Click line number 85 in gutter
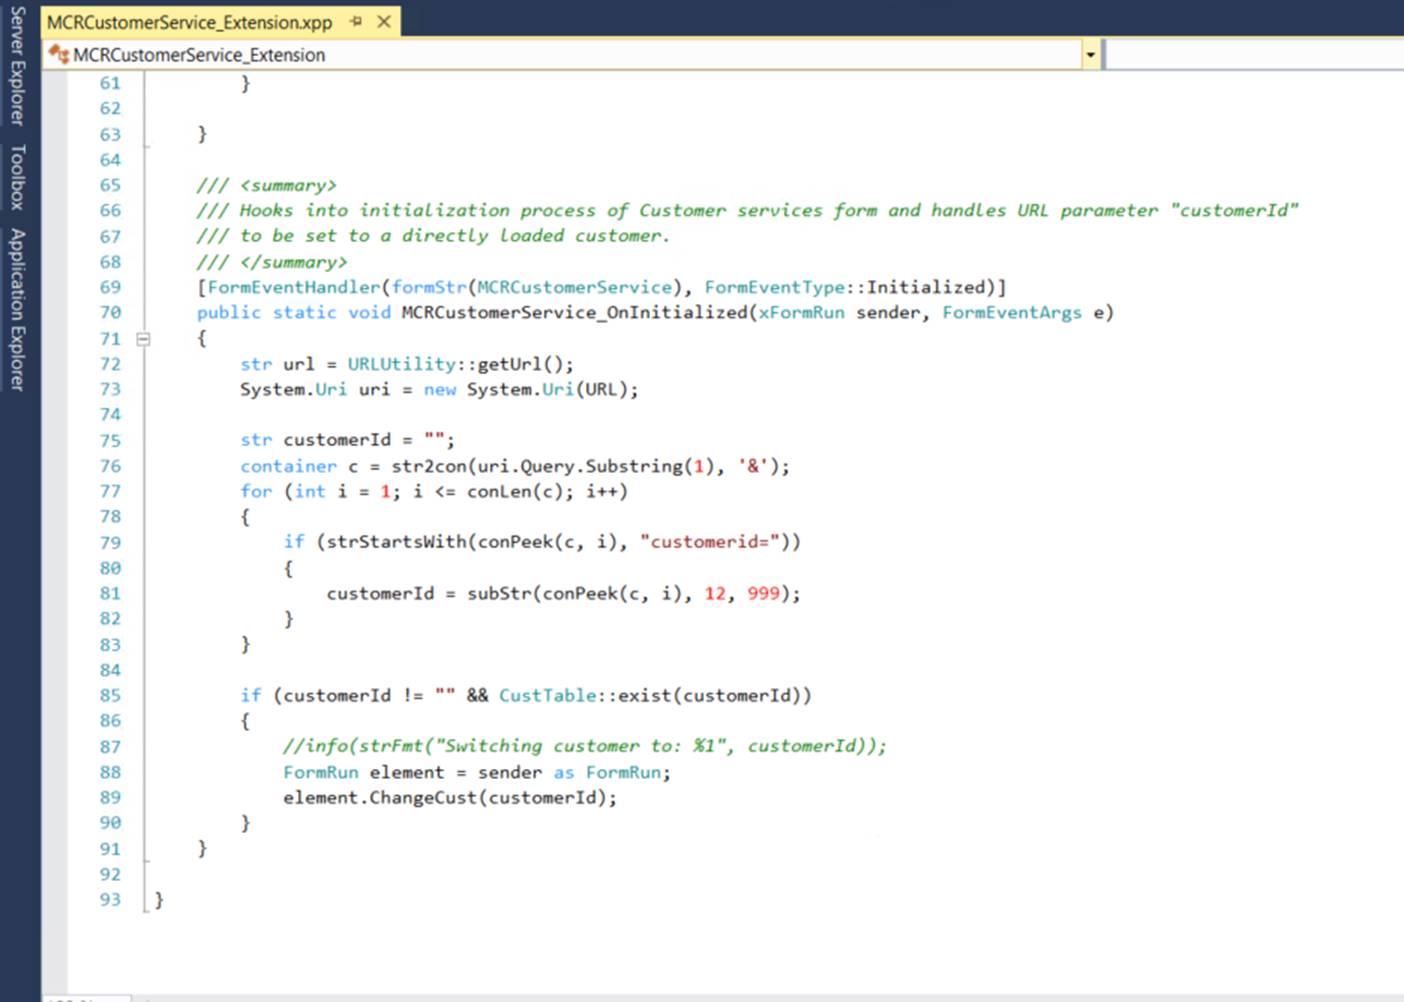The width and height of the screenshot is (1404, 1002). 110,695
